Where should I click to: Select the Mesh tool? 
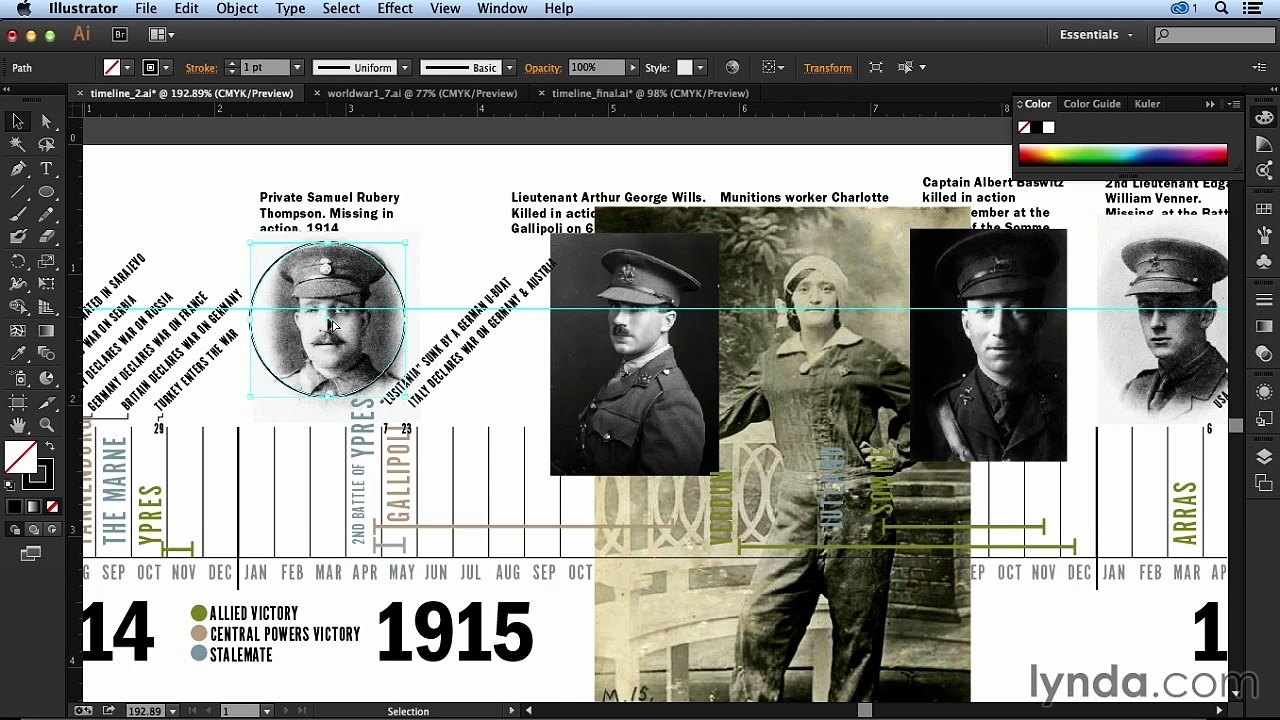click(x=18, y=331)
